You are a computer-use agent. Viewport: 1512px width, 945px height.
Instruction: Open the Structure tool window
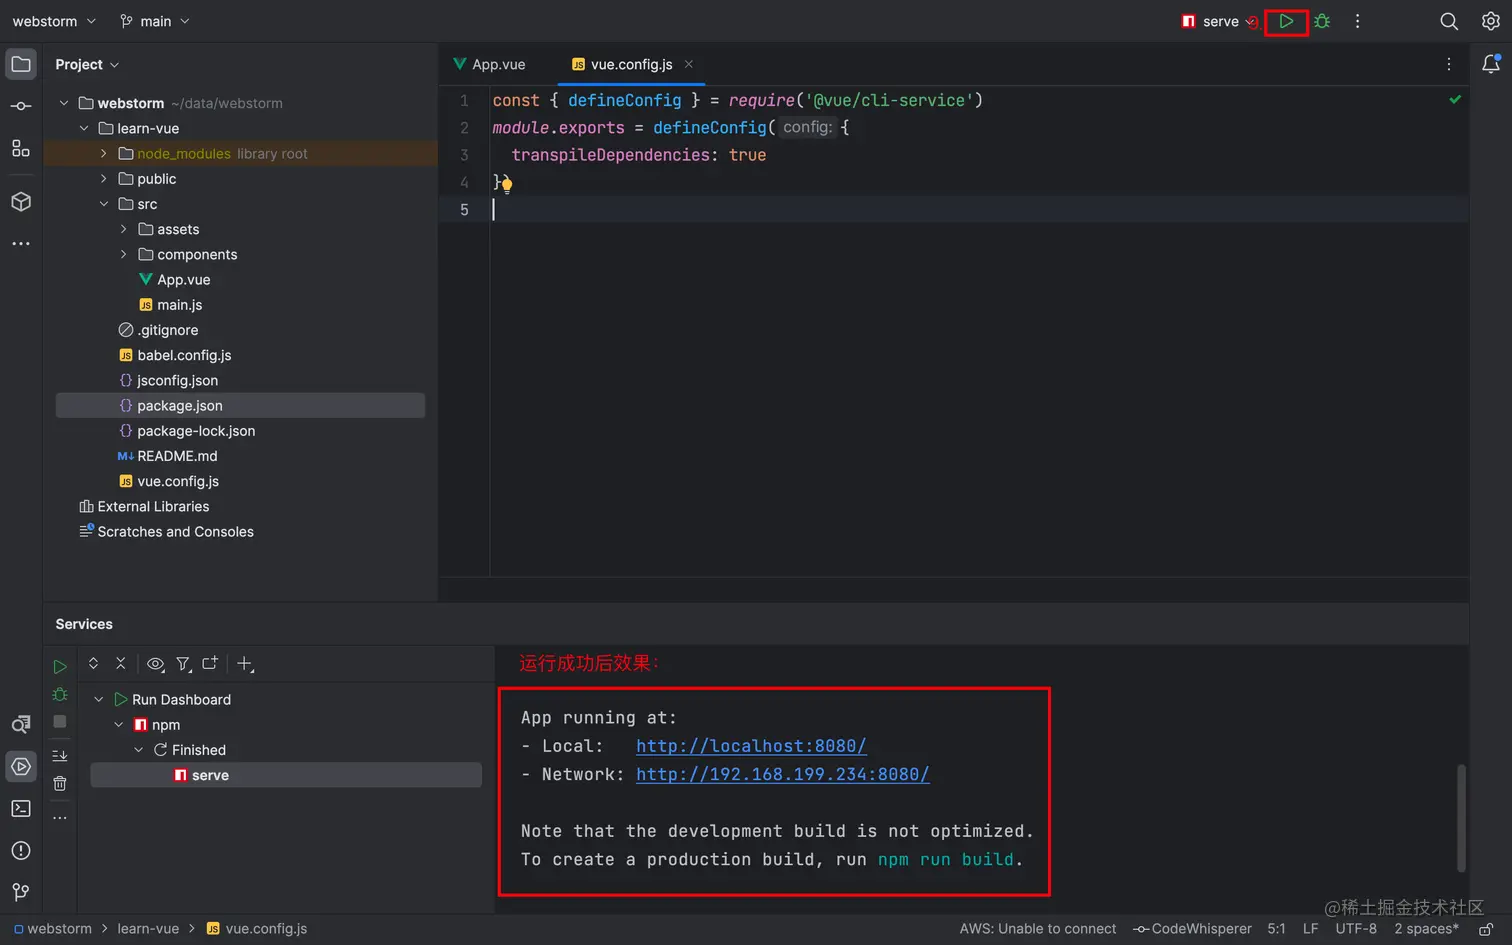click(x=21, y=149)
